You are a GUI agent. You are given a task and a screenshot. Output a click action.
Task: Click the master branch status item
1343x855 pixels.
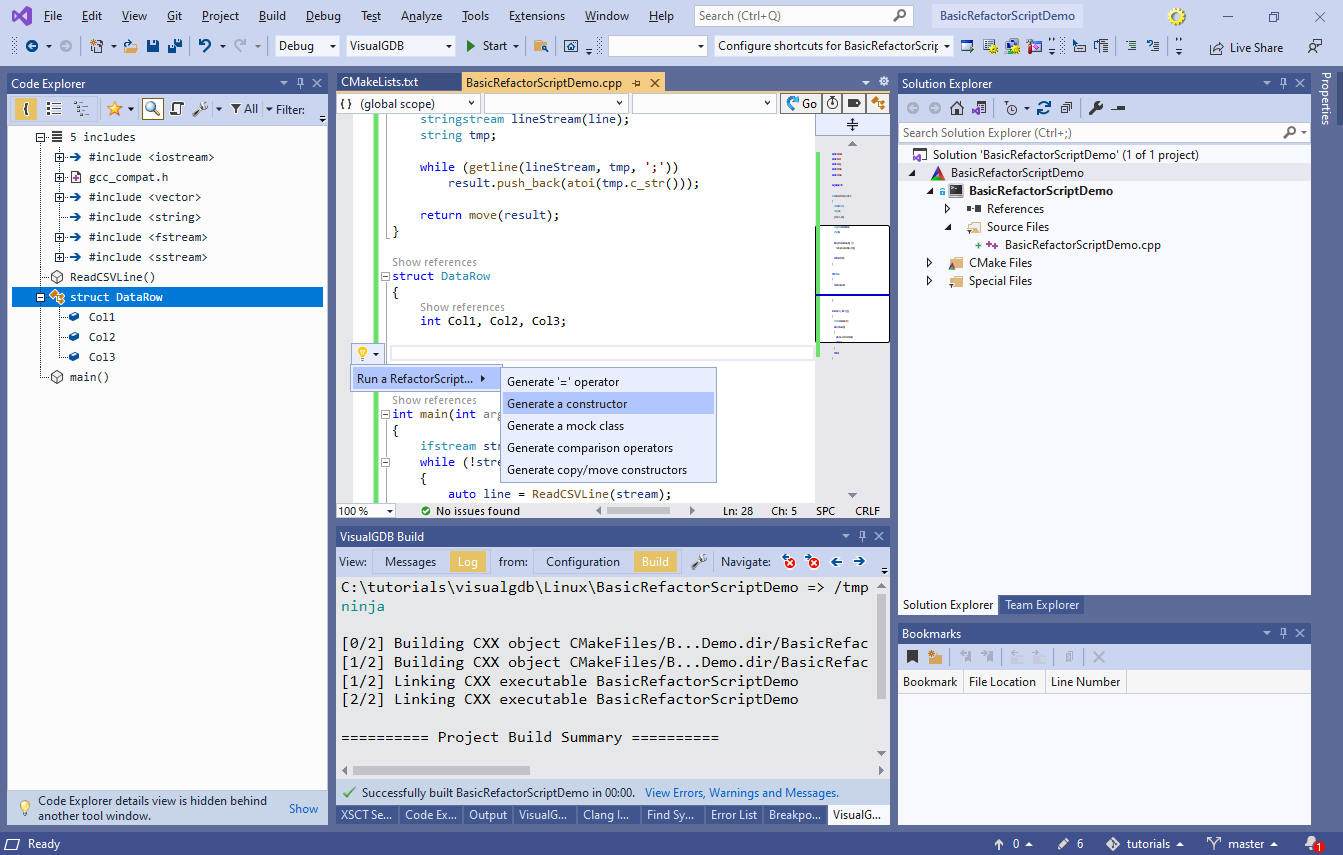coord(1241,844)
